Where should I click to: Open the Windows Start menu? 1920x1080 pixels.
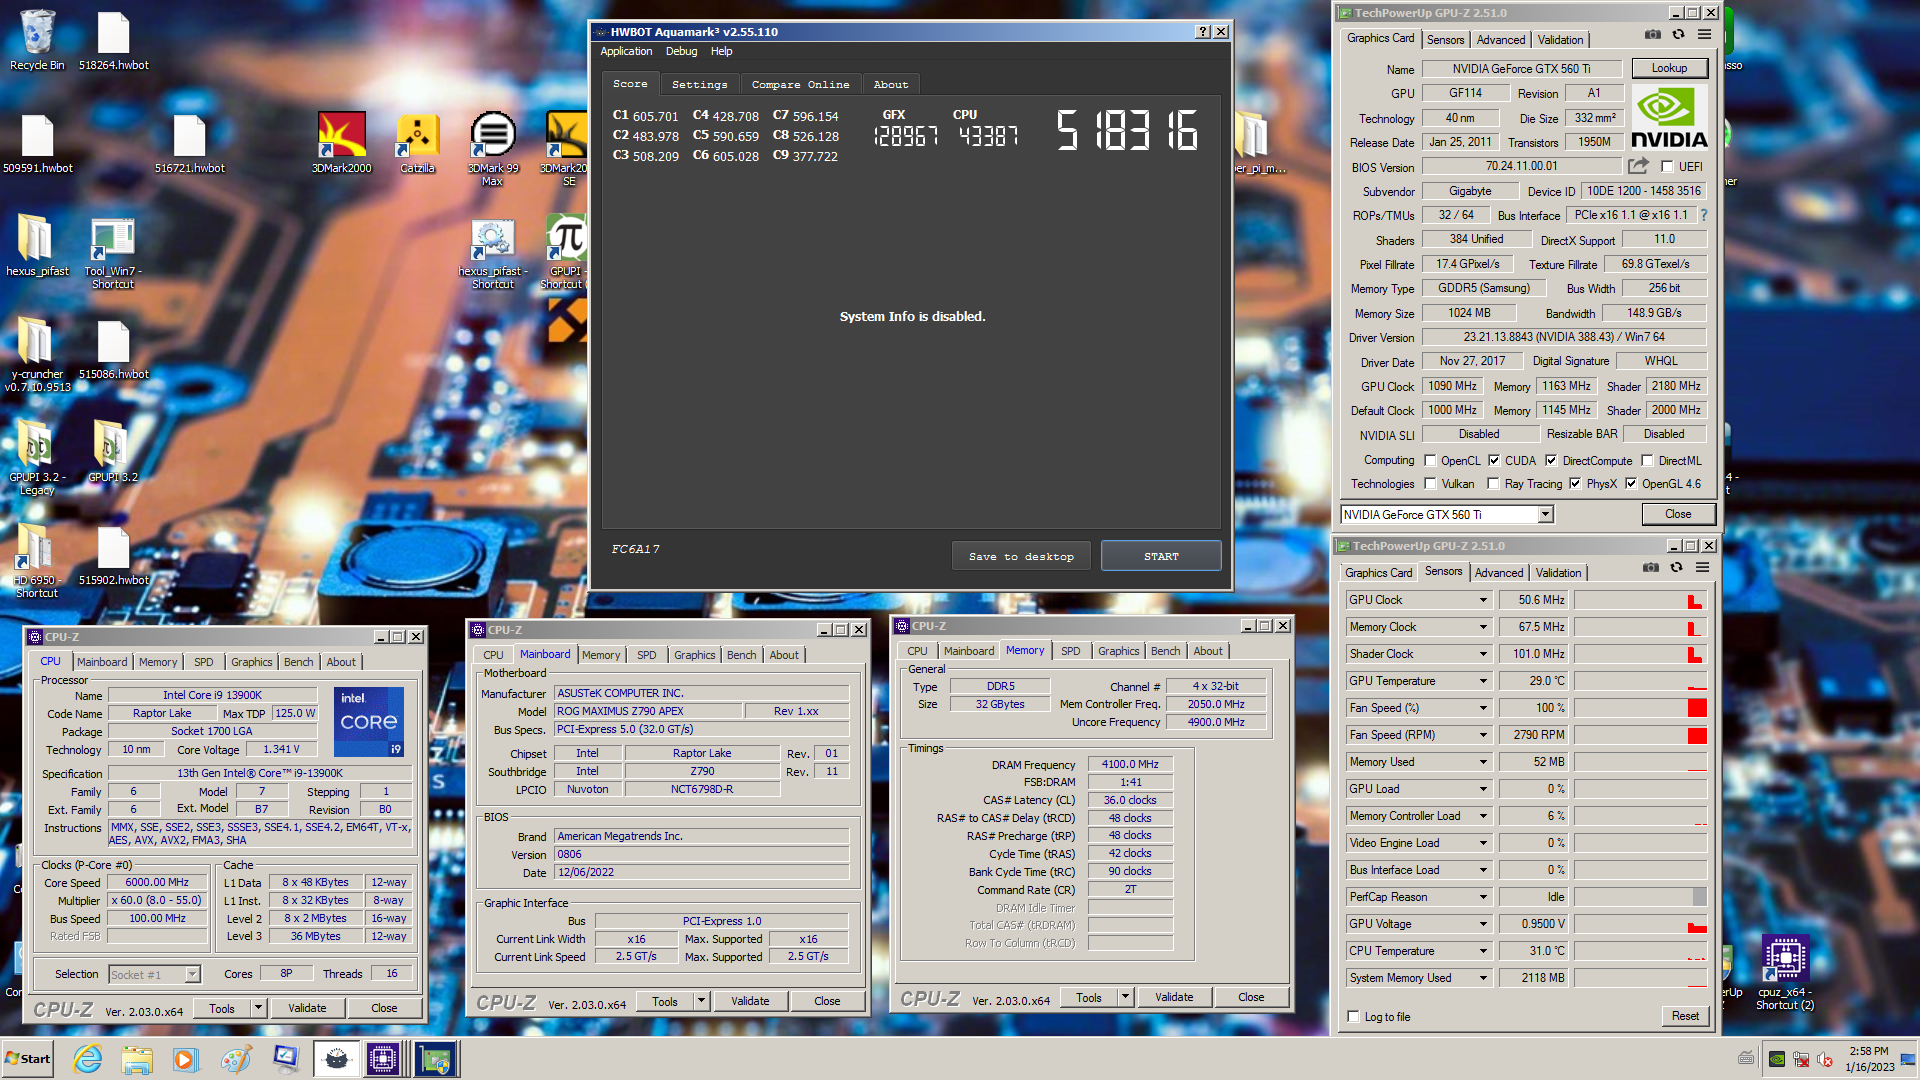[28, 1059]
